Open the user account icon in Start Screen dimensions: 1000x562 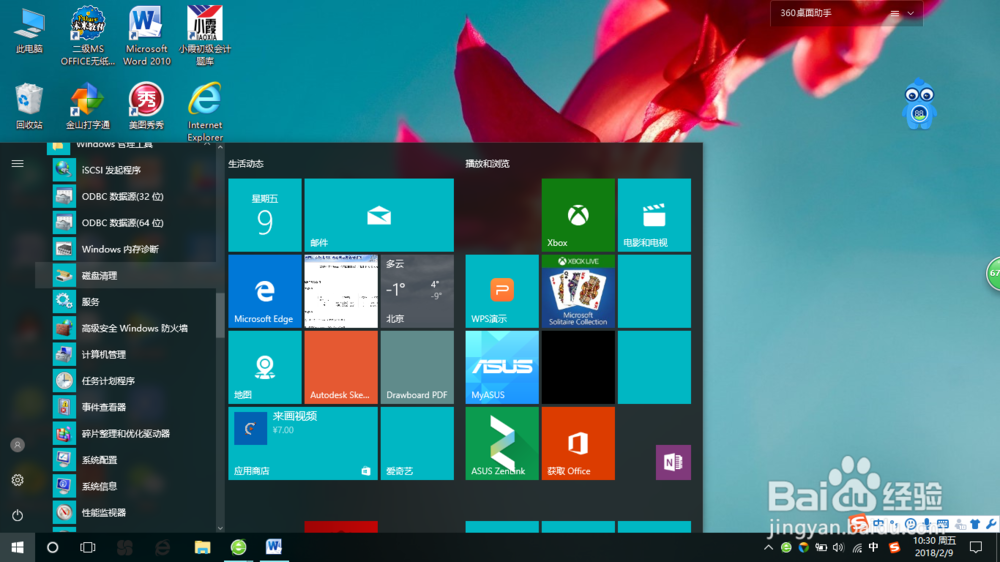point(17,445)
